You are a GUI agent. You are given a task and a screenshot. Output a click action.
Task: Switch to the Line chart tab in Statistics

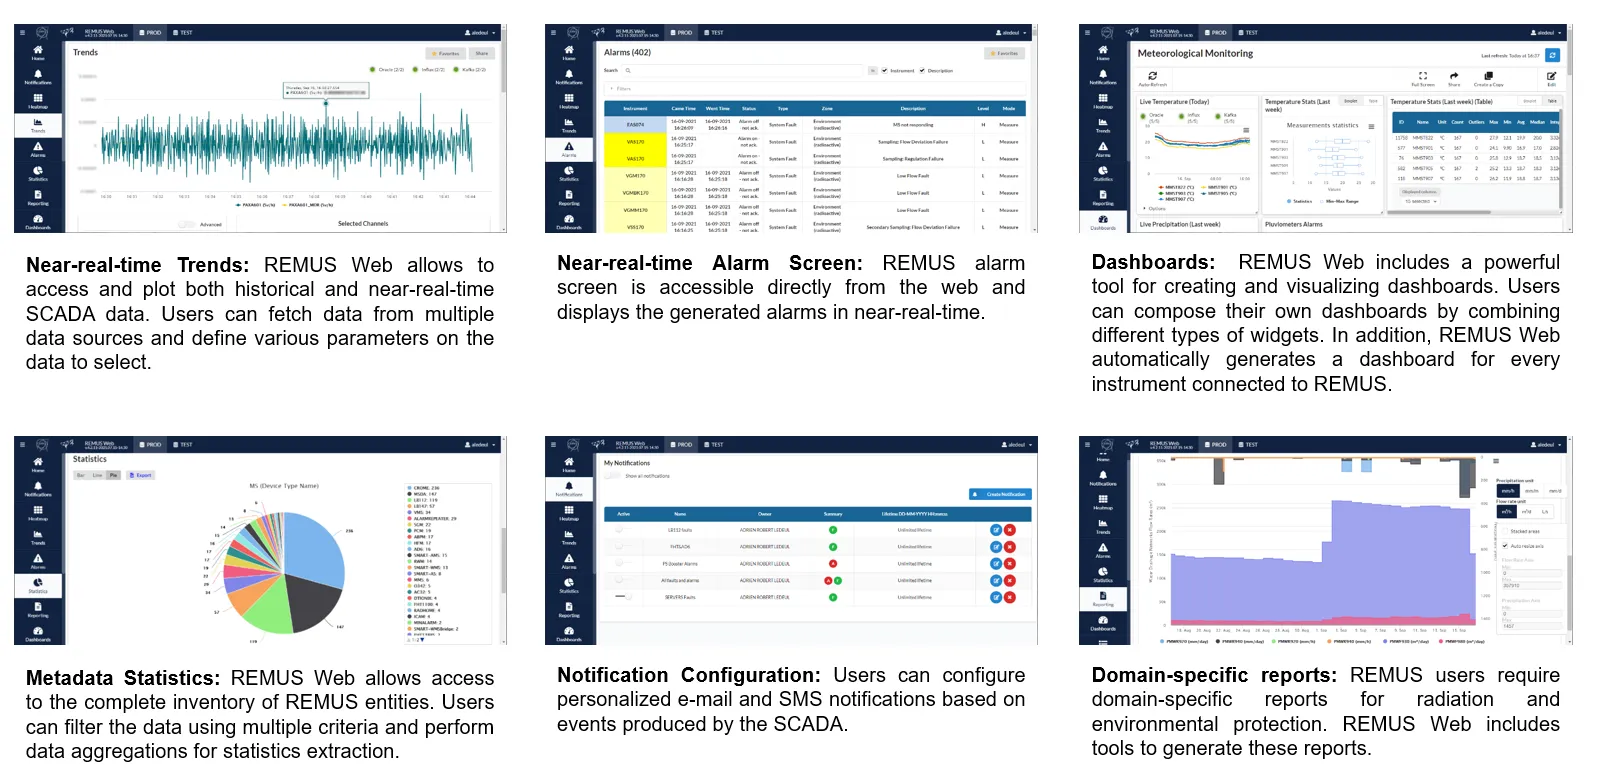97,475
